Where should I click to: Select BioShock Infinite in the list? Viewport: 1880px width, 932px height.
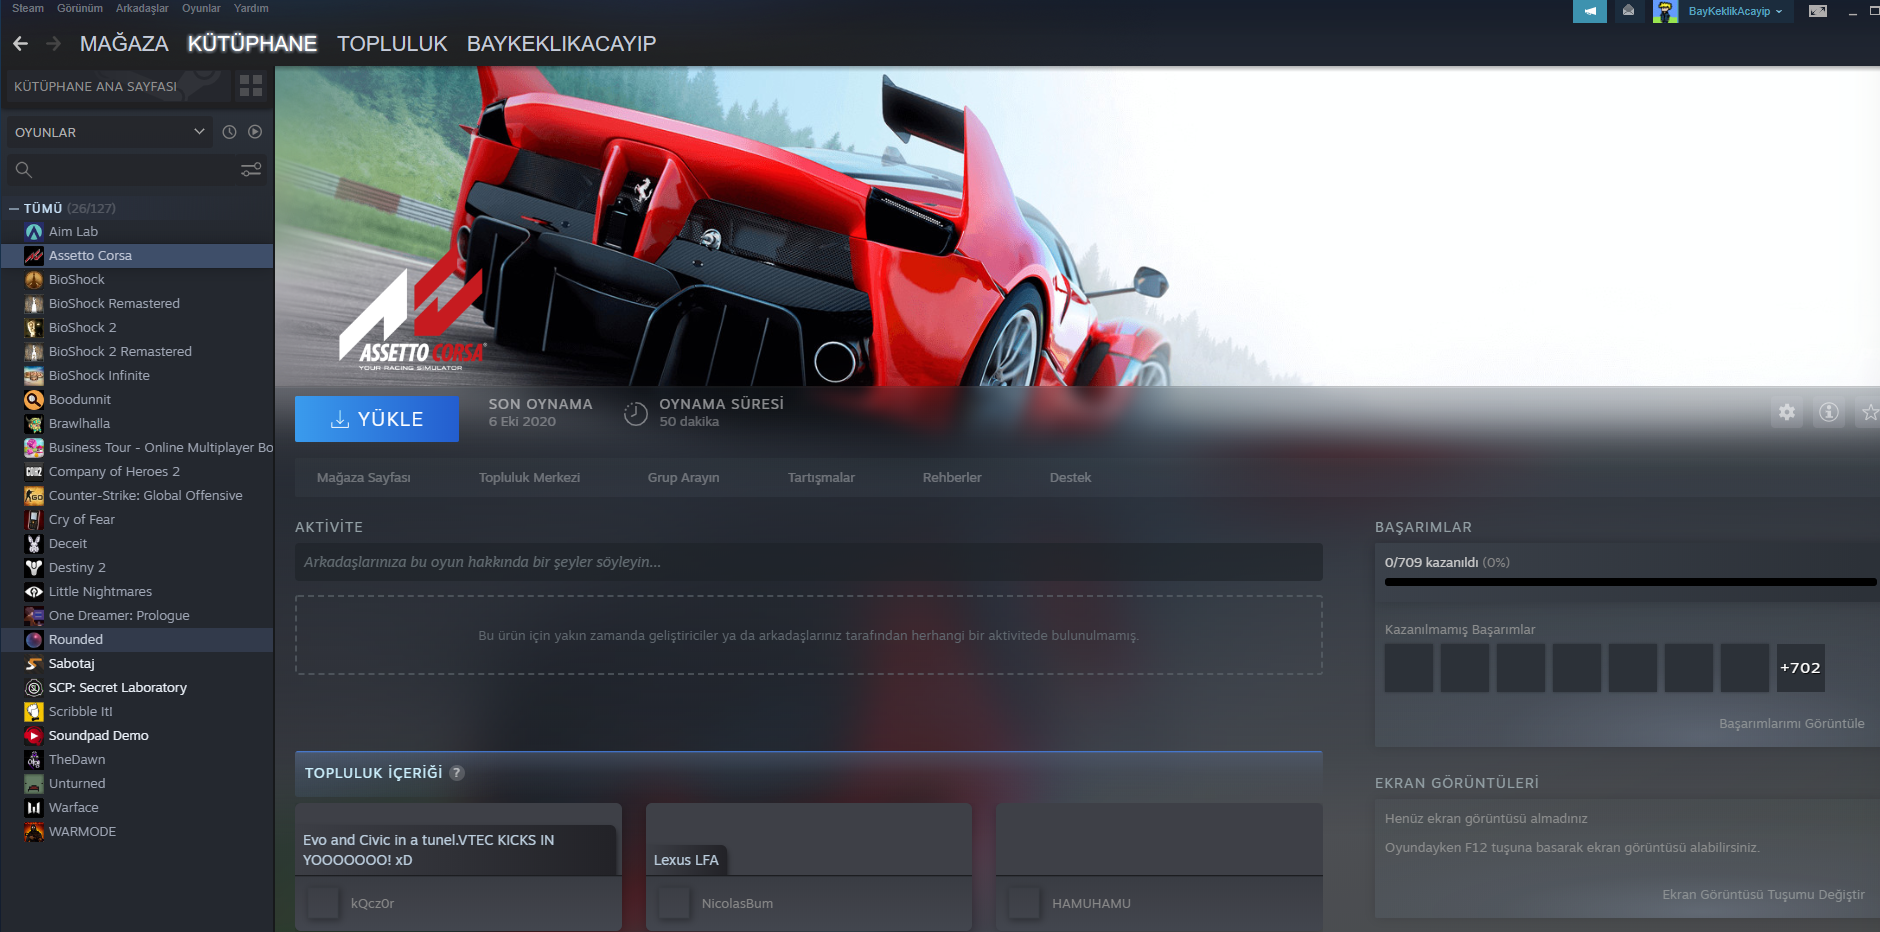pos(137,376)
